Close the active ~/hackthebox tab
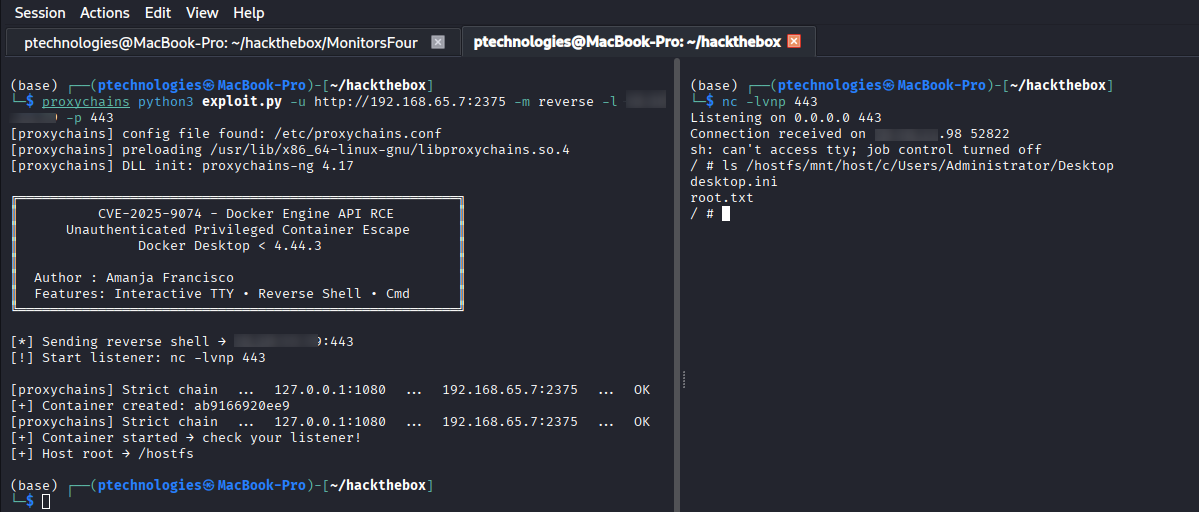The height and width of the screenshot is (512, 1199). point(794,41)
